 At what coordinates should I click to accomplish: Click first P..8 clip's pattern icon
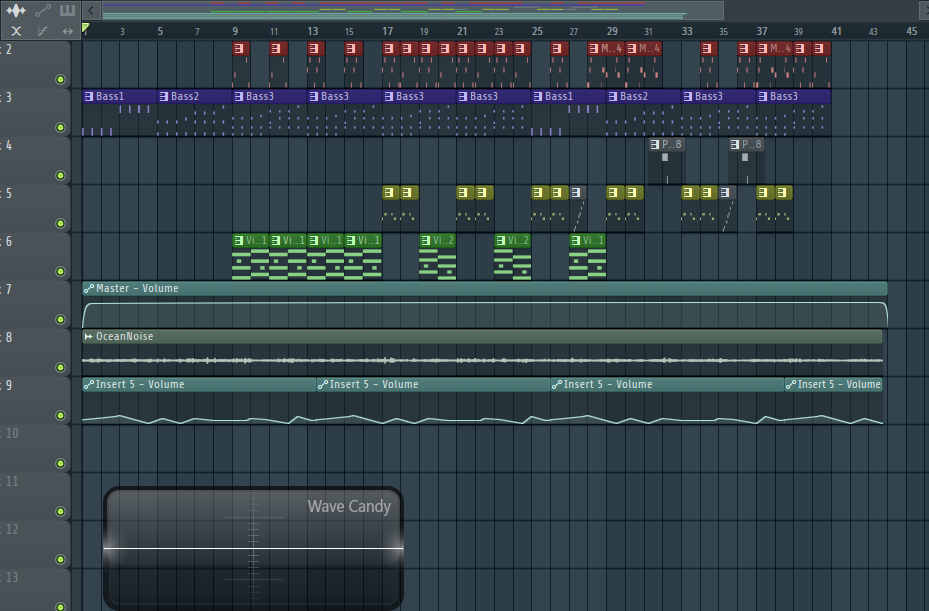tap(655, 144)
